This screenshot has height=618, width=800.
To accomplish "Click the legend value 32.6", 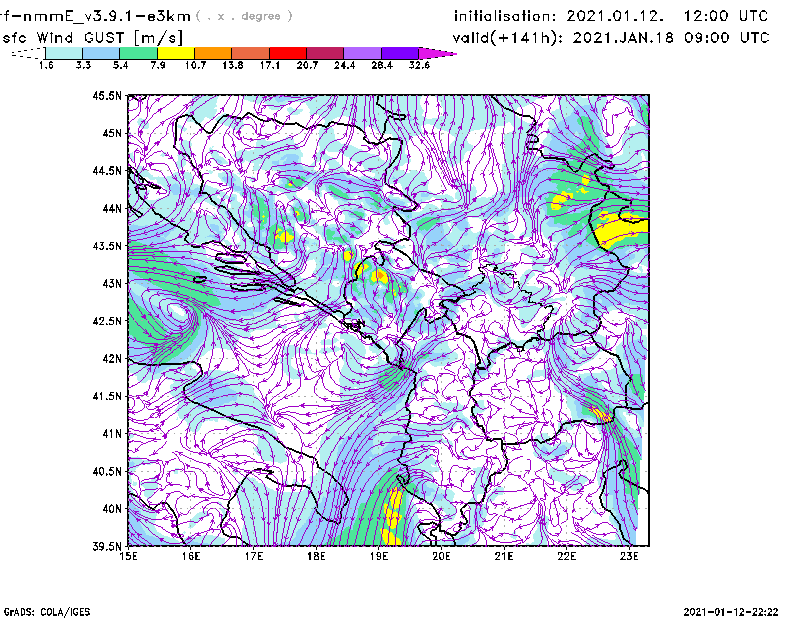I will [x=419, y=65].
